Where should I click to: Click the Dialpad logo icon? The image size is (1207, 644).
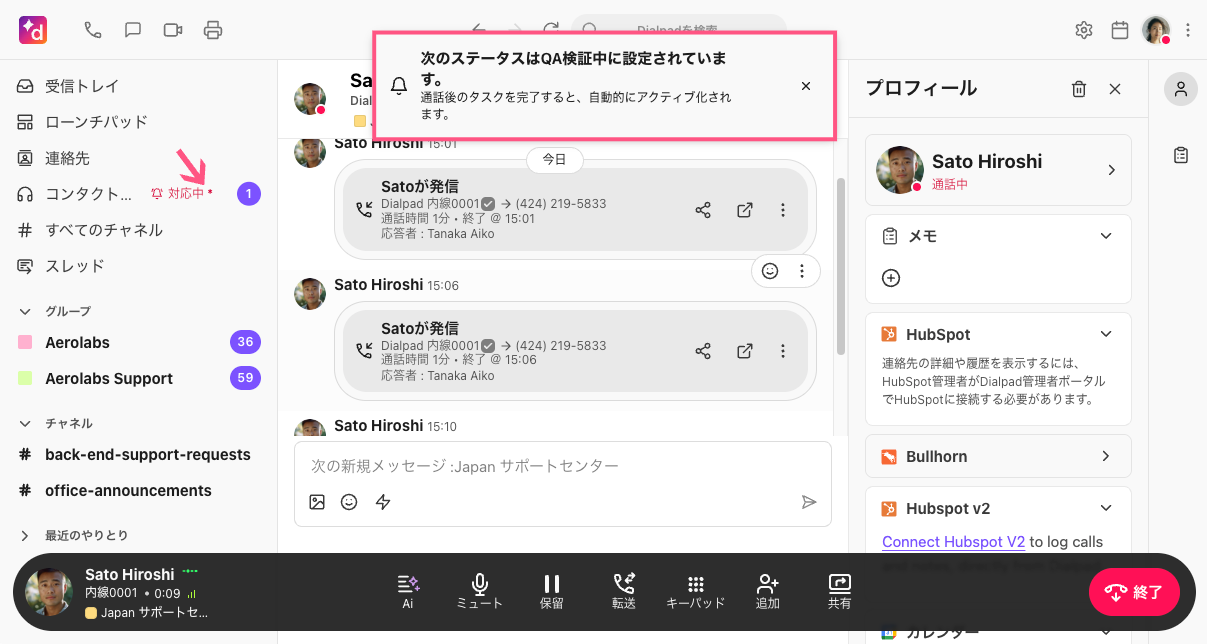click(x=33, y=30)
